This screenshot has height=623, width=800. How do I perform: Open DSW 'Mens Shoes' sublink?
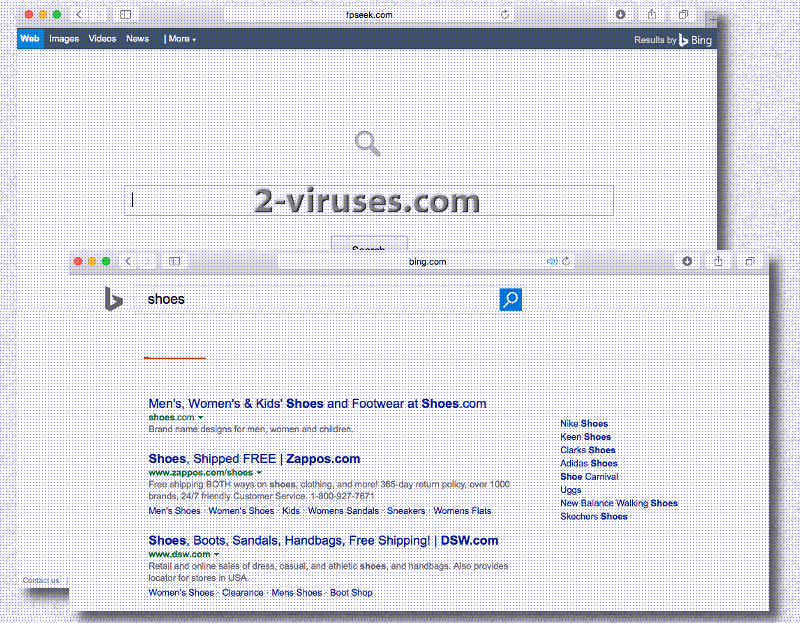pyautogui.click(x=297, y=592)
